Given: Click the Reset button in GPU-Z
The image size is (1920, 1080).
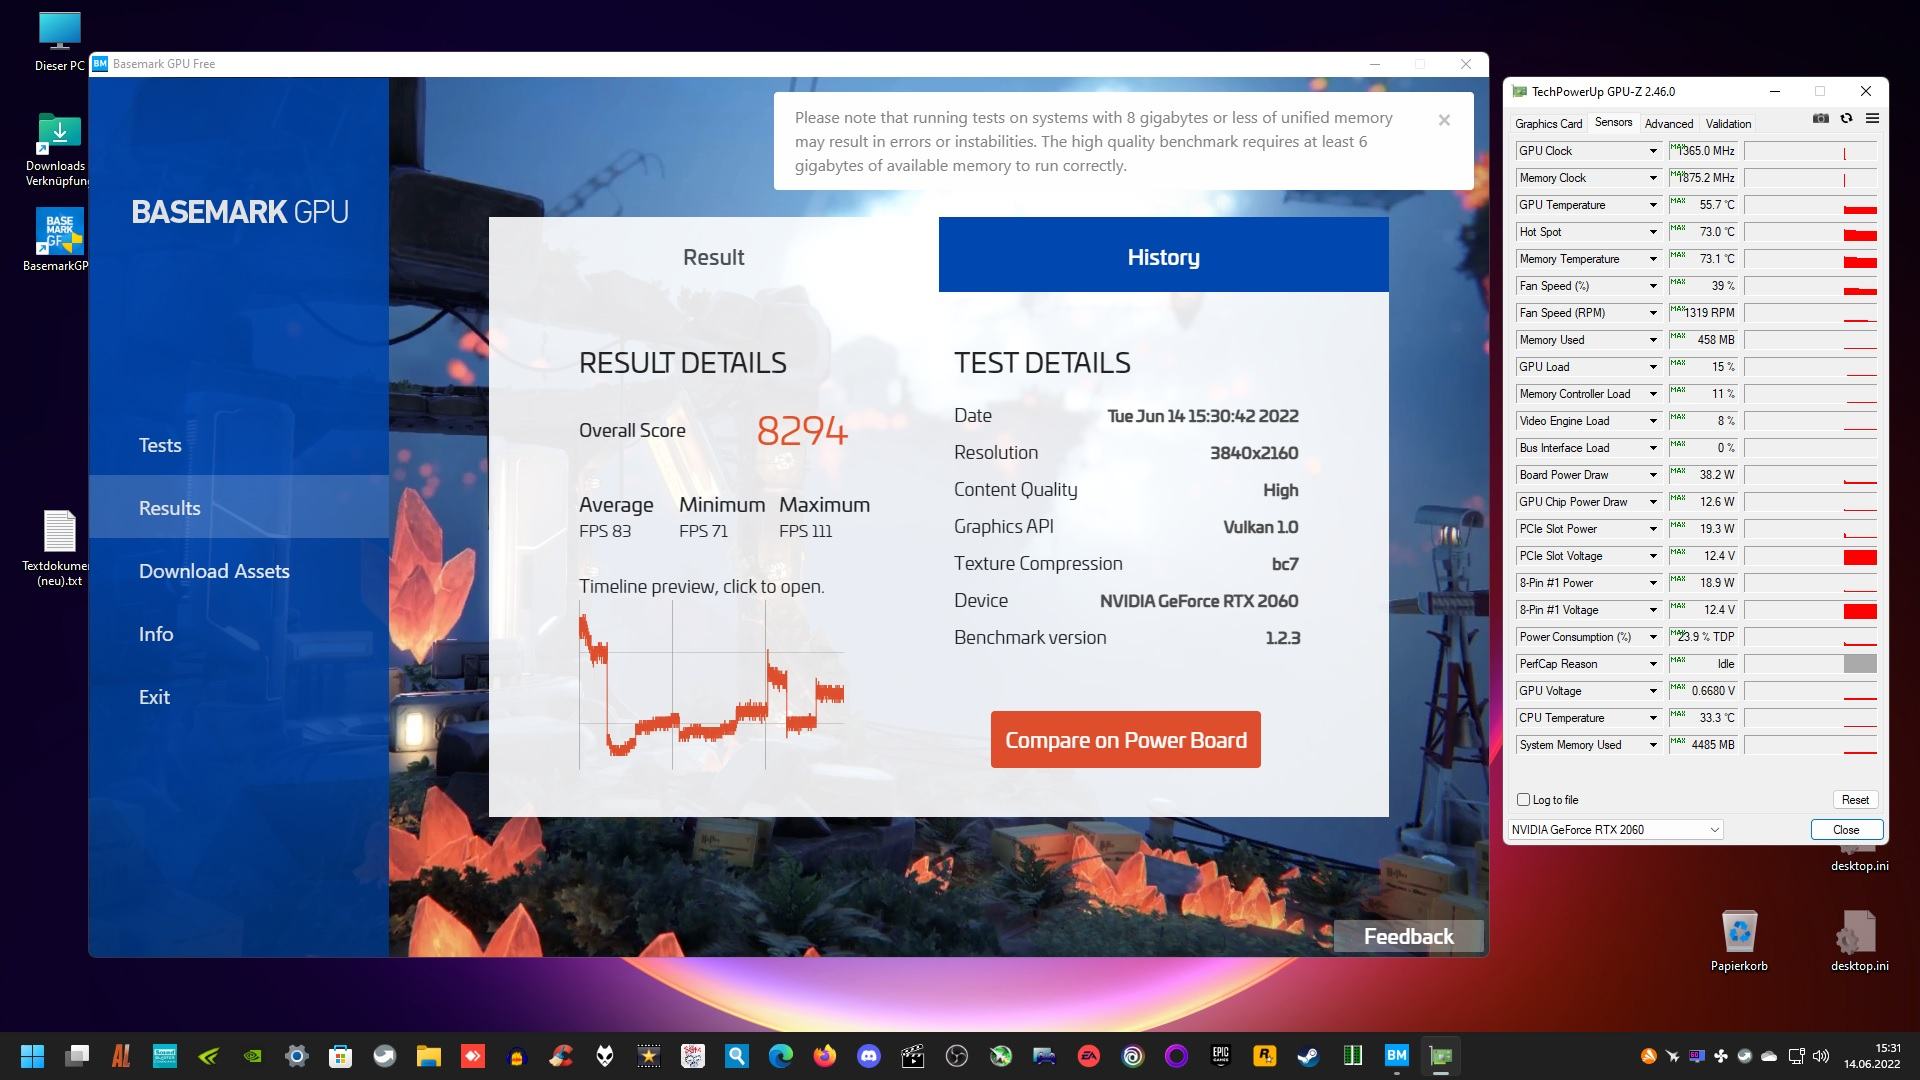Looking at the screenshot, I should (x=1855, y=800).
